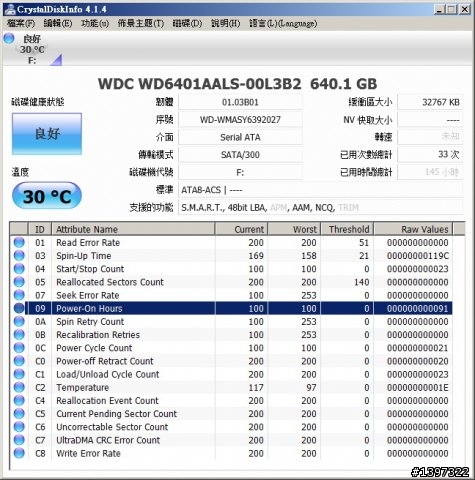Viewport: 475px width, 480px height.
Task: Open the 功能(u) menu
Action: tap(95, 23)
